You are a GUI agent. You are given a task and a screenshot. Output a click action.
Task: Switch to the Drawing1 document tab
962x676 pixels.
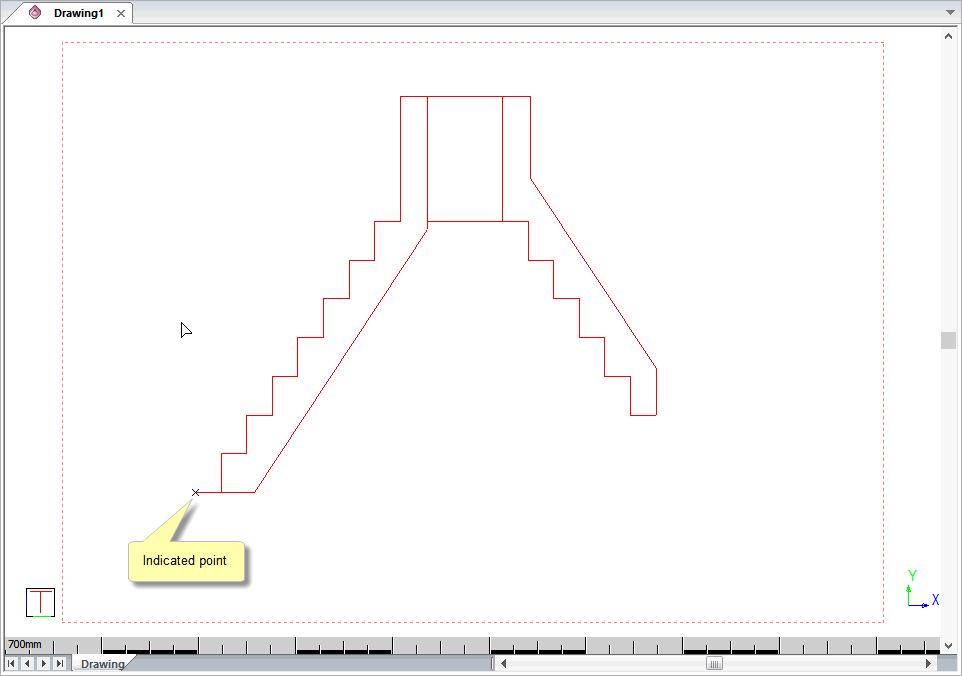click(x=78, y=13)
